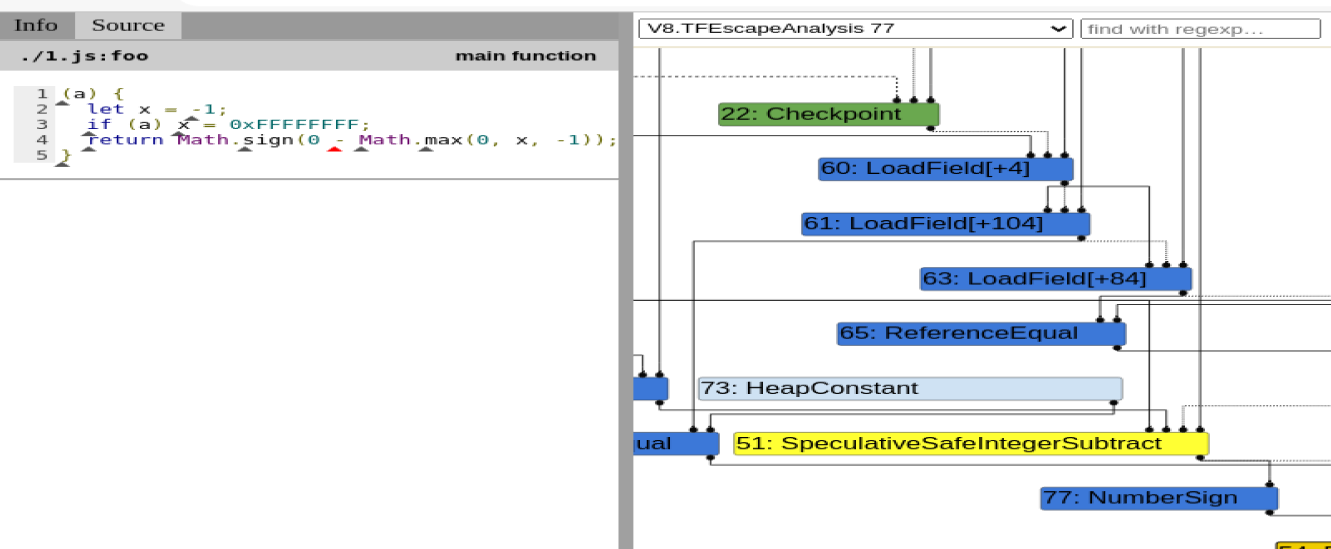Click the gray marker below 'max' on line 4
The height and width of the screenshot is (549, 1331).
click(x=425, y=149)
